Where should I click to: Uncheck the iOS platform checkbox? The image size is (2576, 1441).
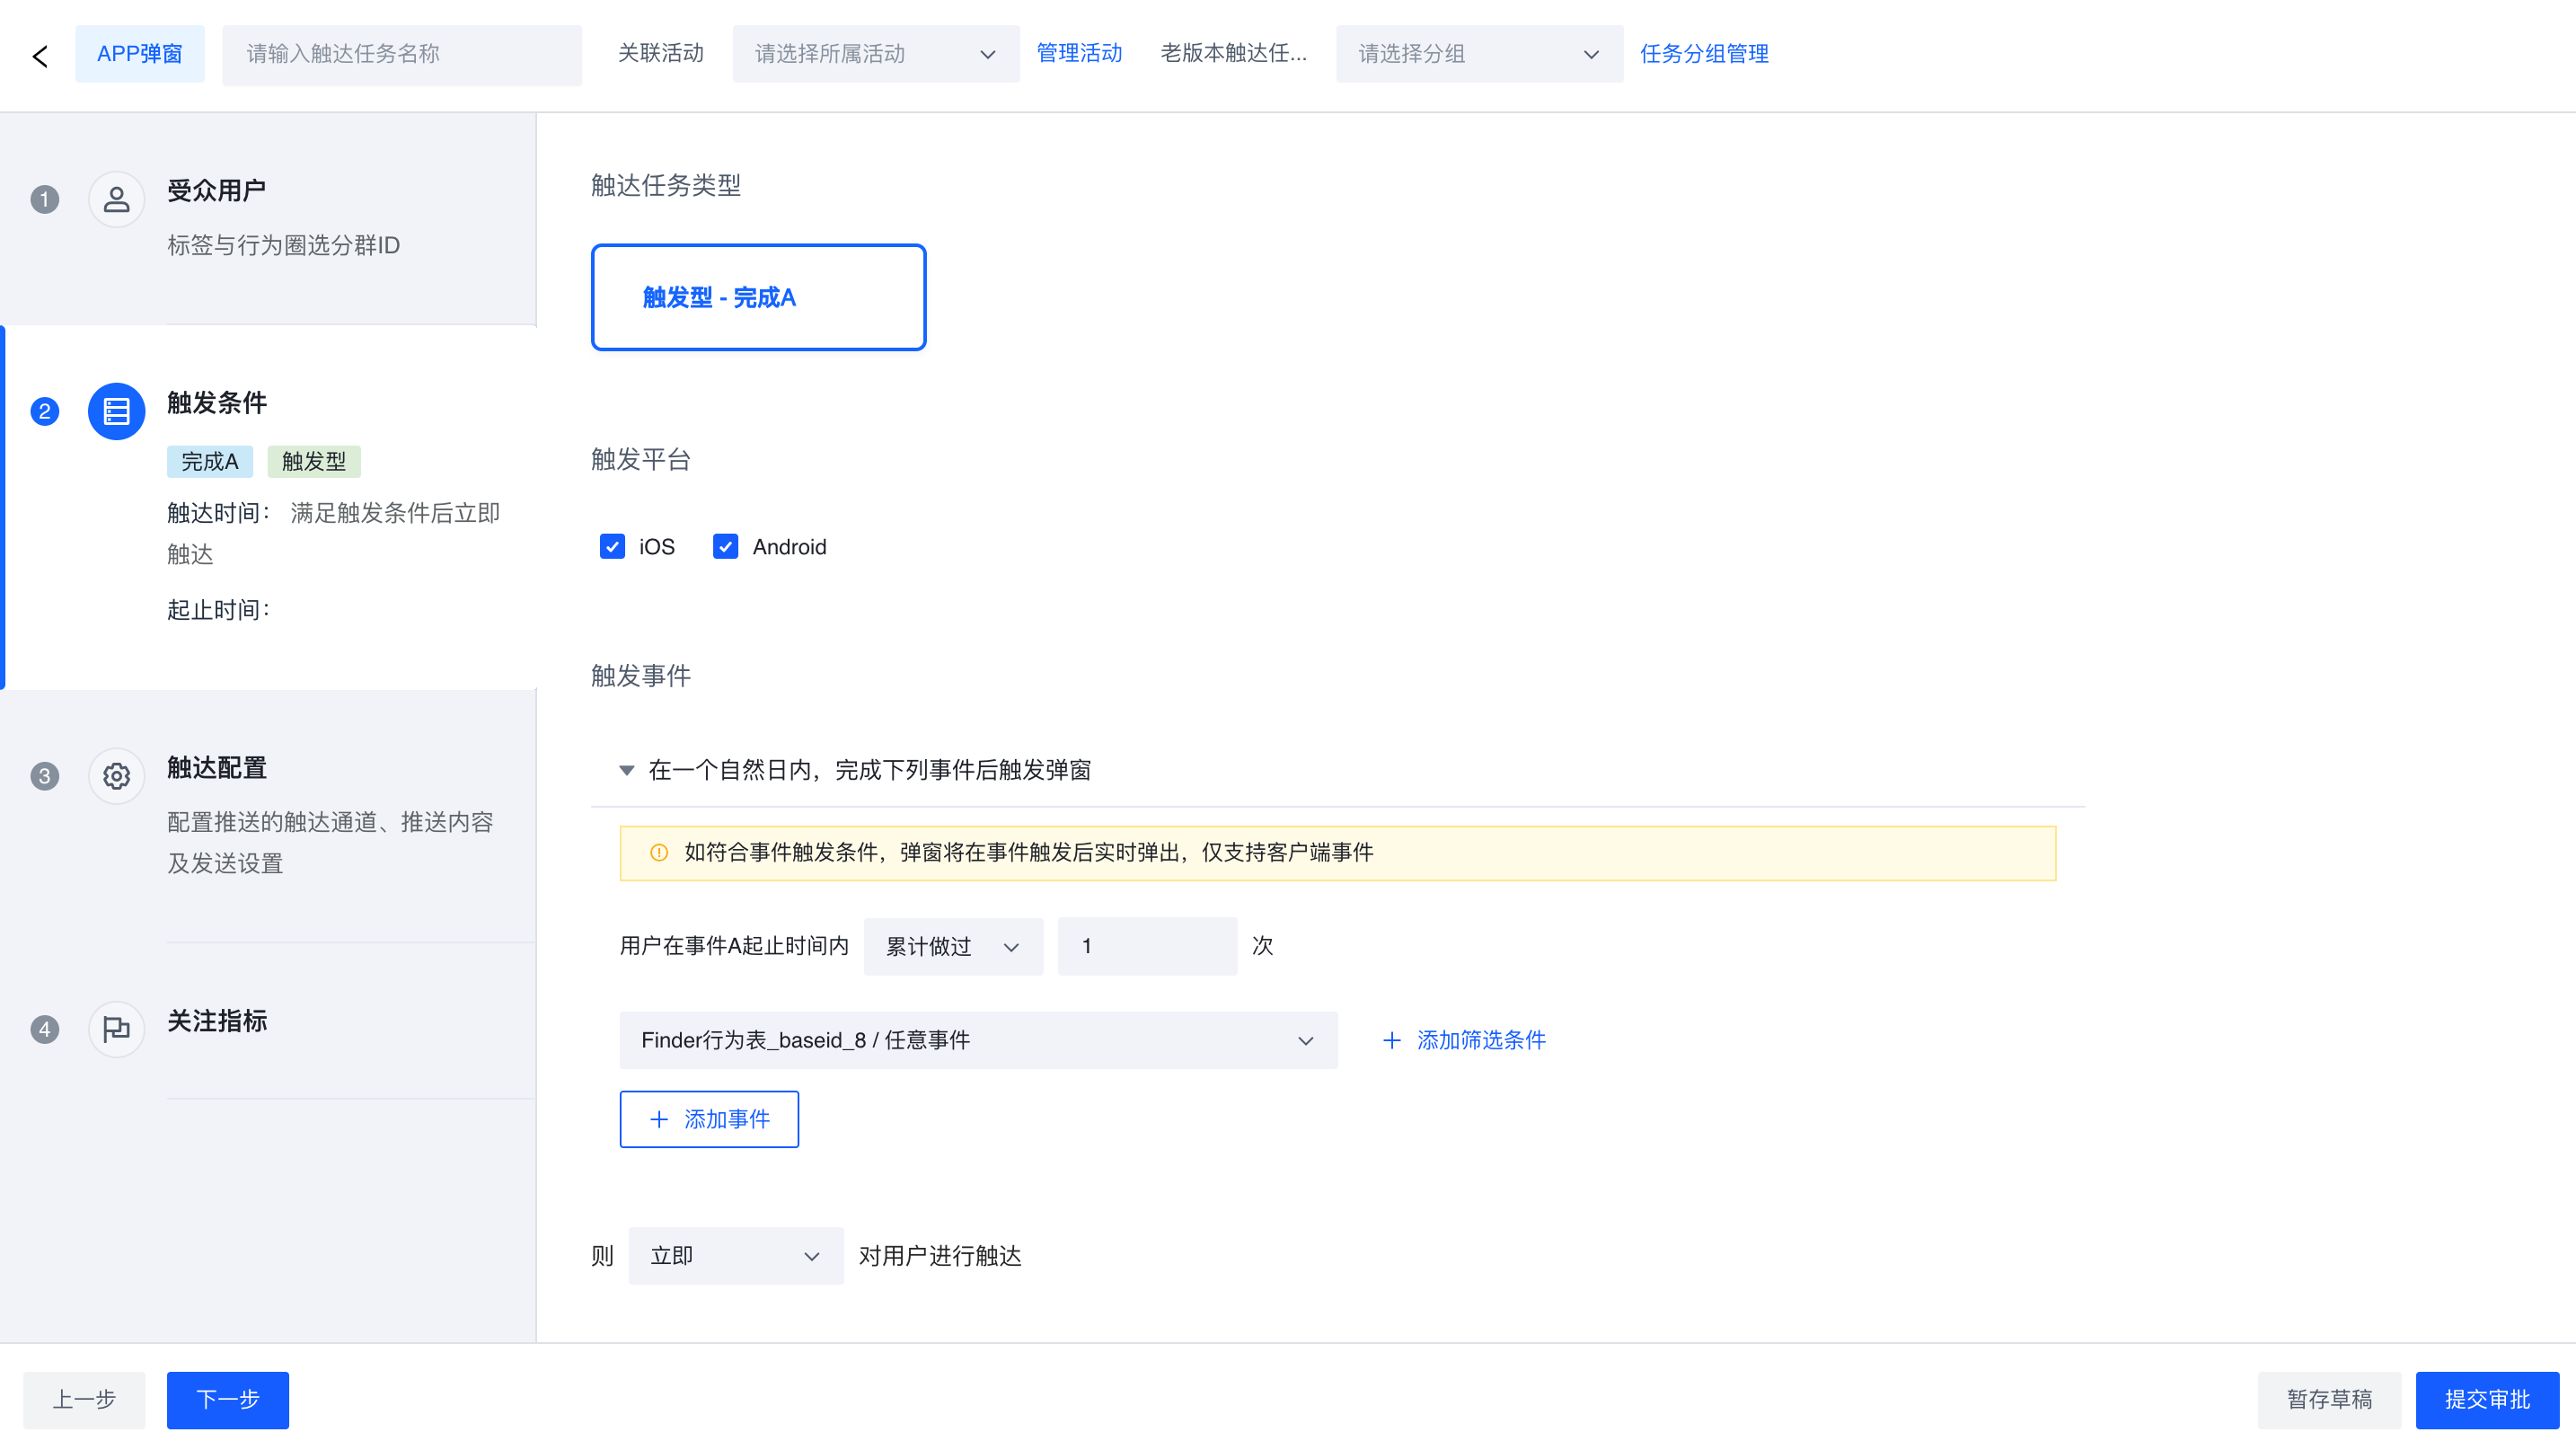pos(612,546)
